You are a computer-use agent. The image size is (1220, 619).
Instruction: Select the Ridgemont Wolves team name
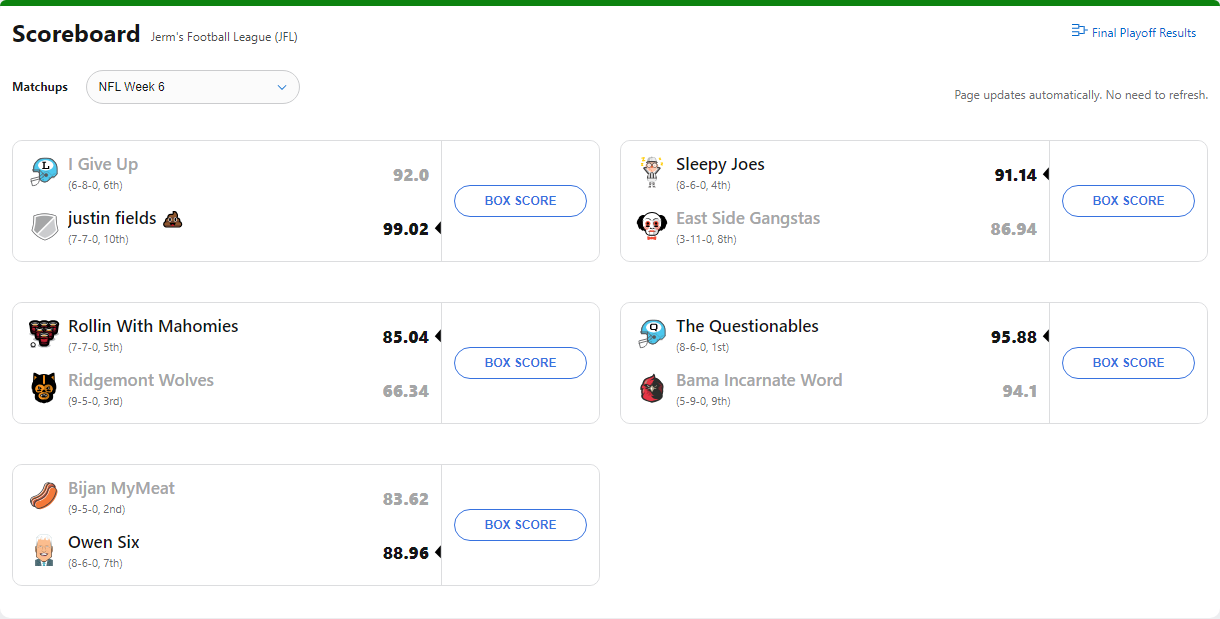(141, 380)
